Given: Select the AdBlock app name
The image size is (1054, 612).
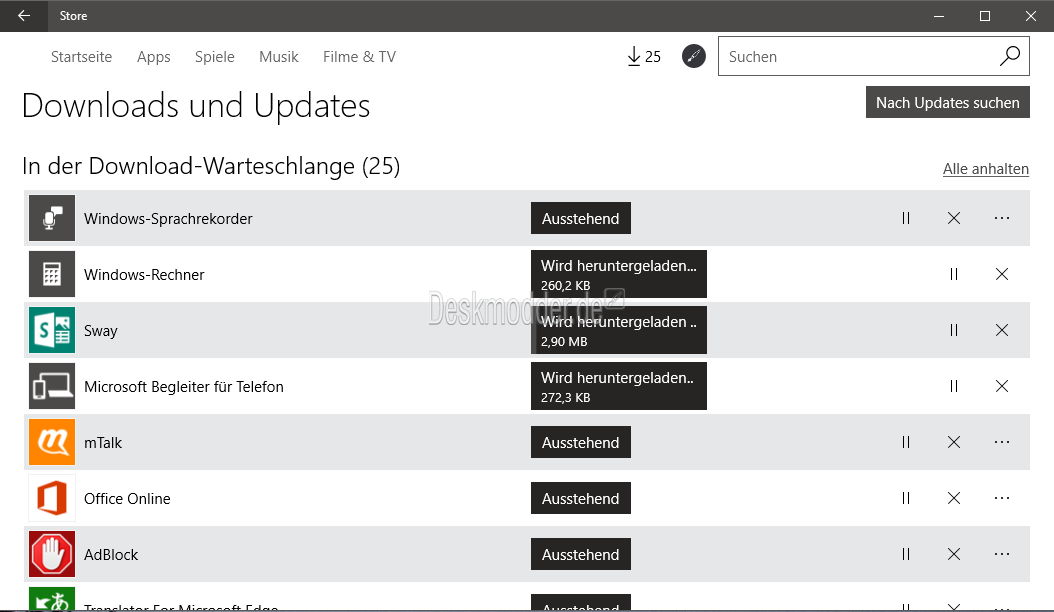Looking at the screenshot, I should pos(111,554).
